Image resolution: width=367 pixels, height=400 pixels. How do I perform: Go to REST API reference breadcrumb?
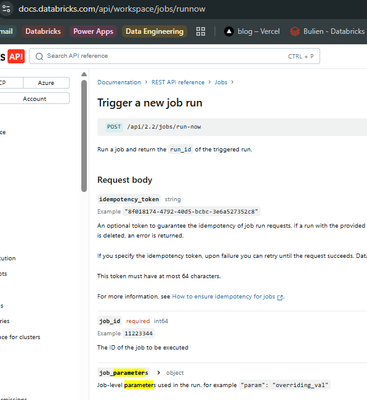(178, 82)
